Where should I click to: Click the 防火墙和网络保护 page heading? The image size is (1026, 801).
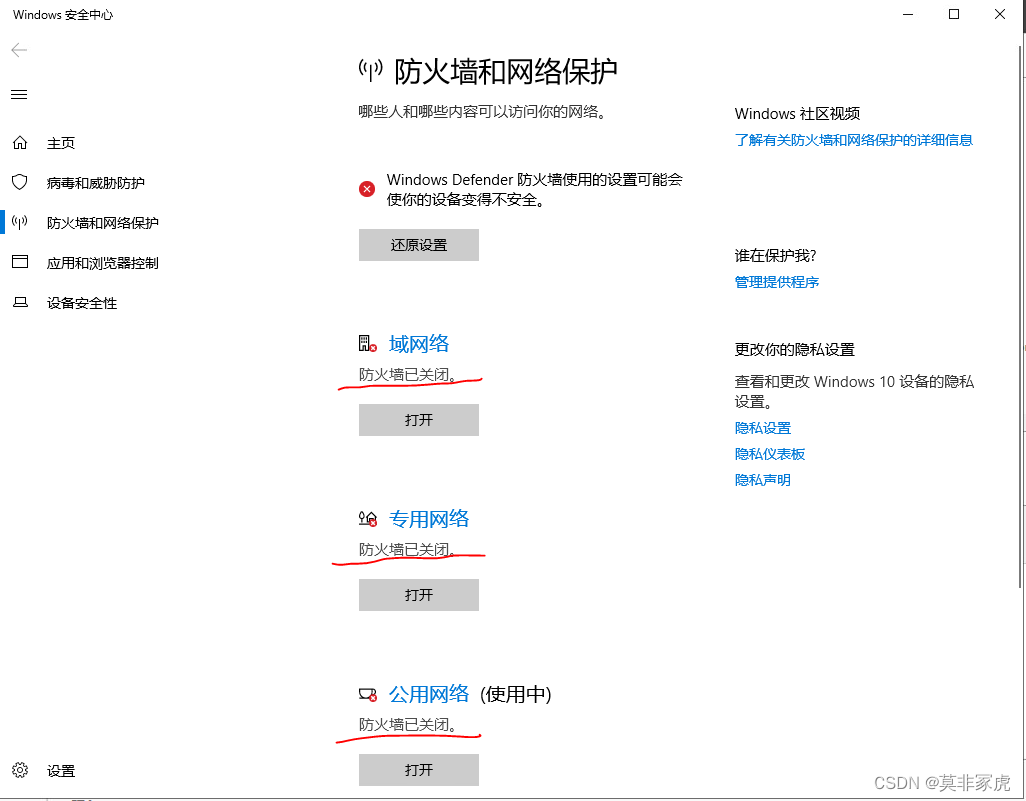506,71
